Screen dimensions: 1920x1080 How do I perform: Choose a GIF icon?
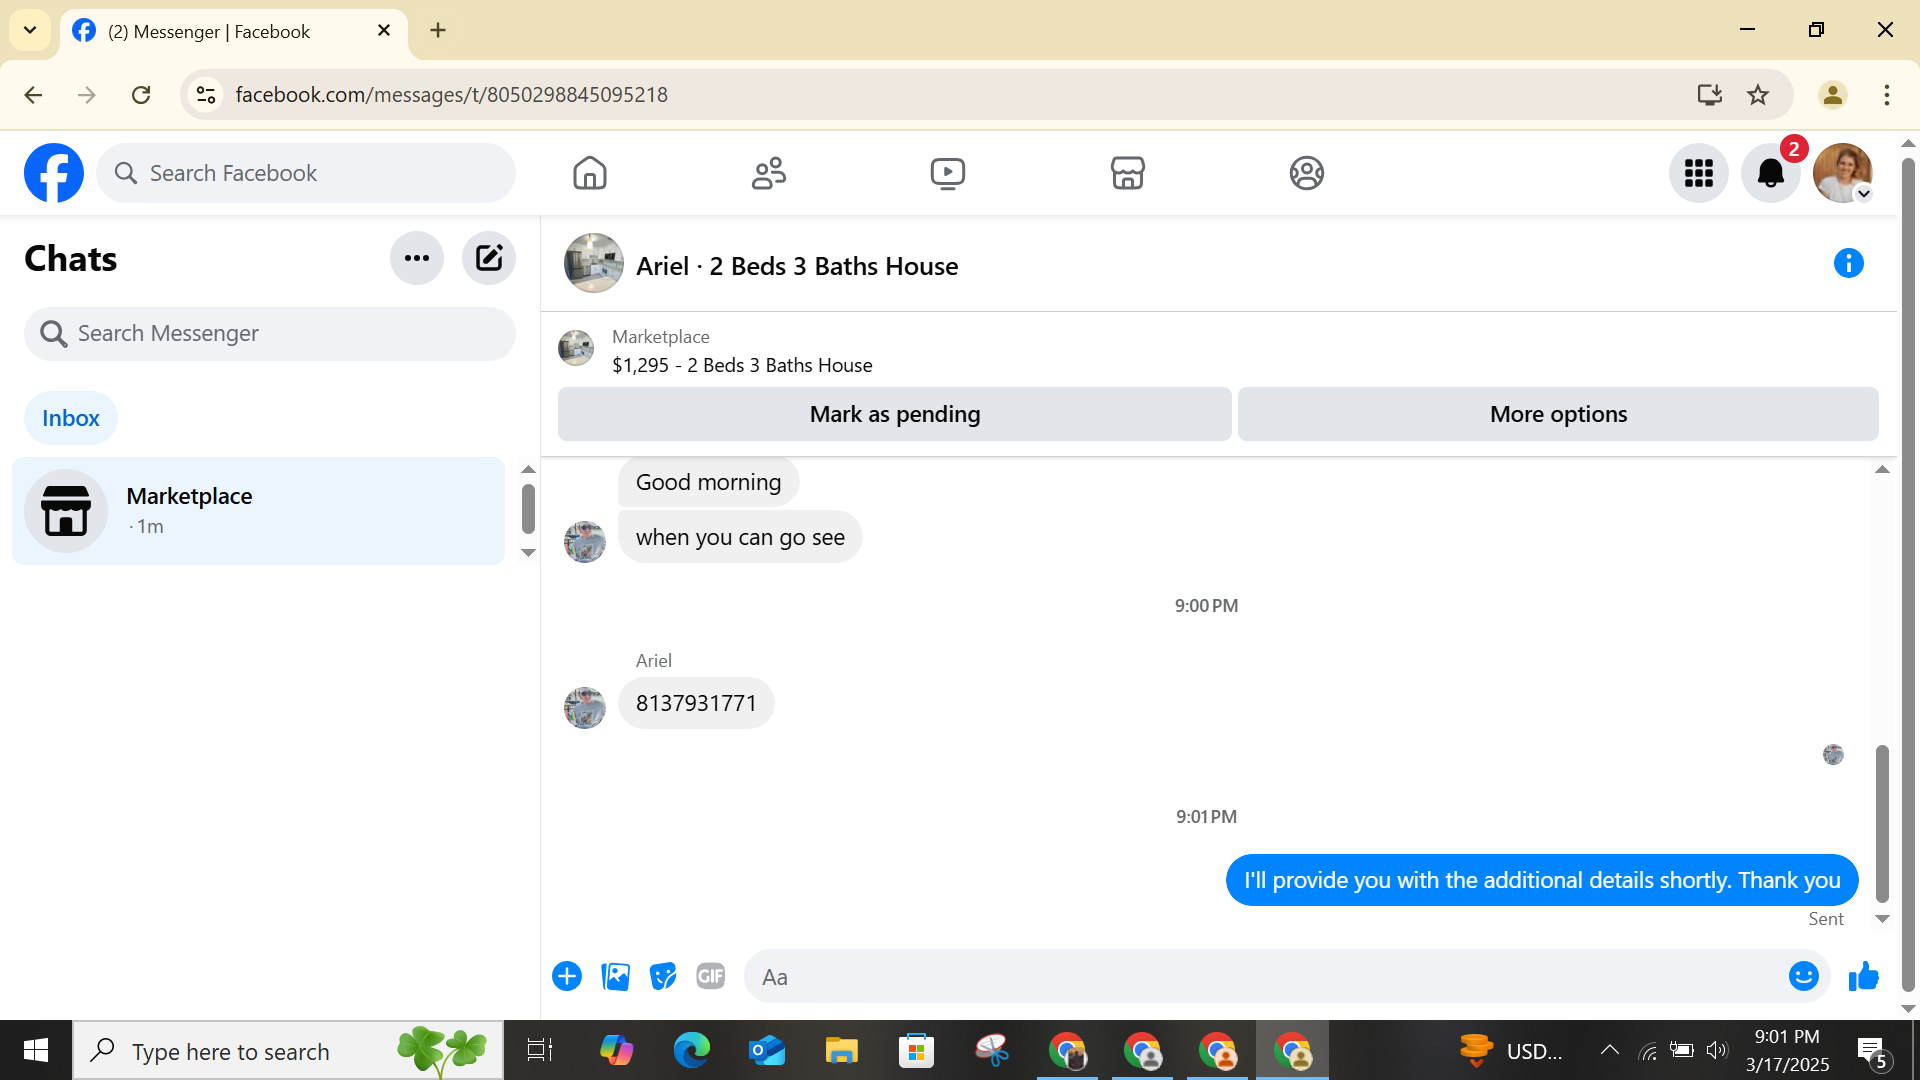711,976
